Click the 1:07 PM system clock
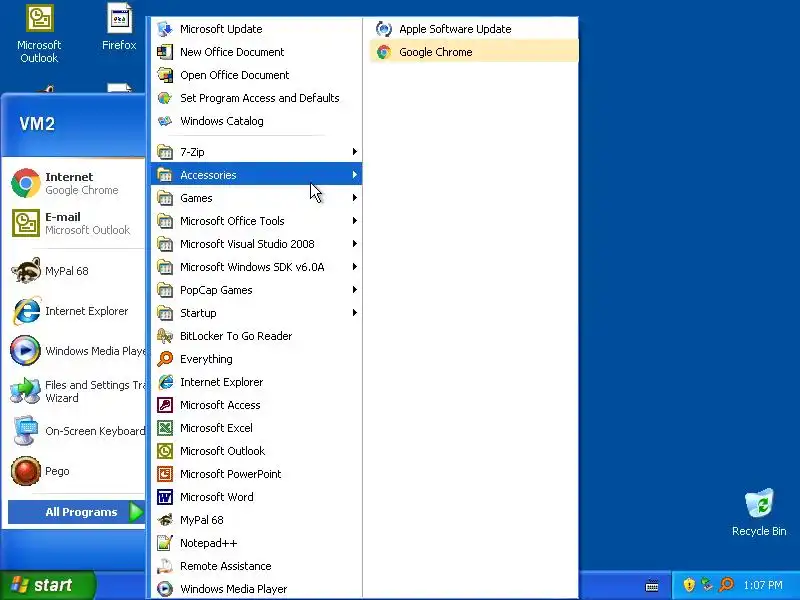Viewport: 800px width, 600px height. pyautogui.click(x=763, y=585)
